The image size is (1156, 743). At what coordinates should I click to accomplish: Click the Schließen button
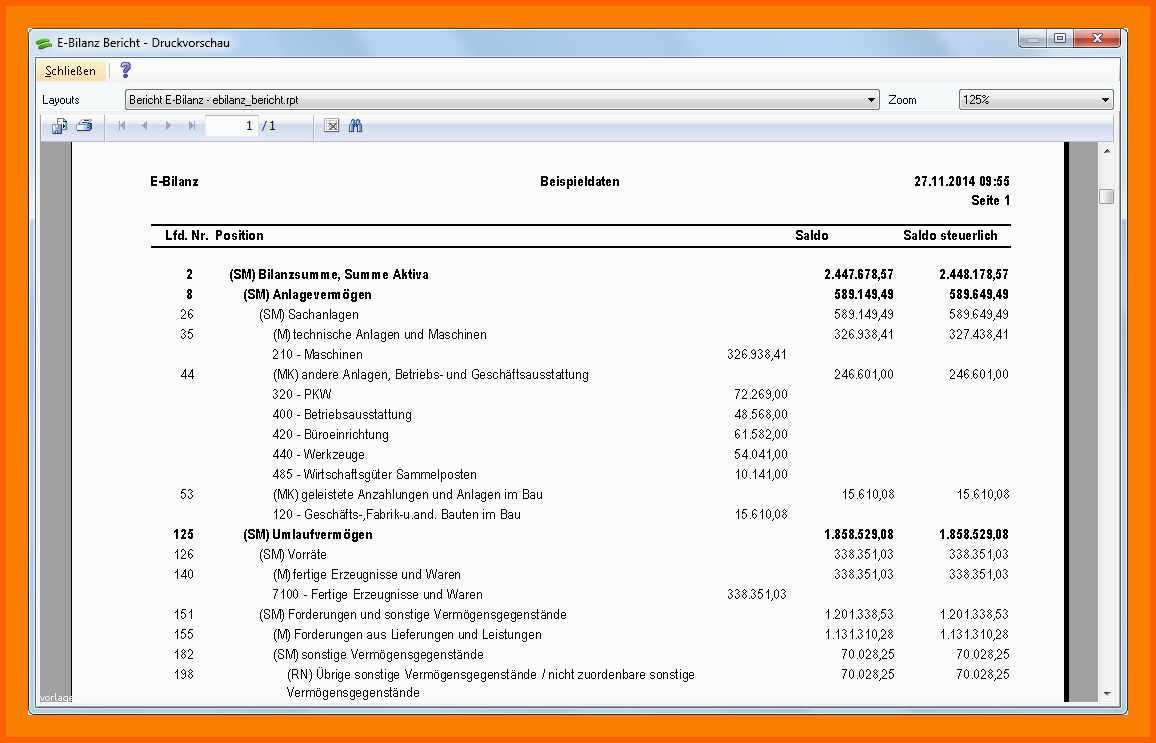pos(71,71)
